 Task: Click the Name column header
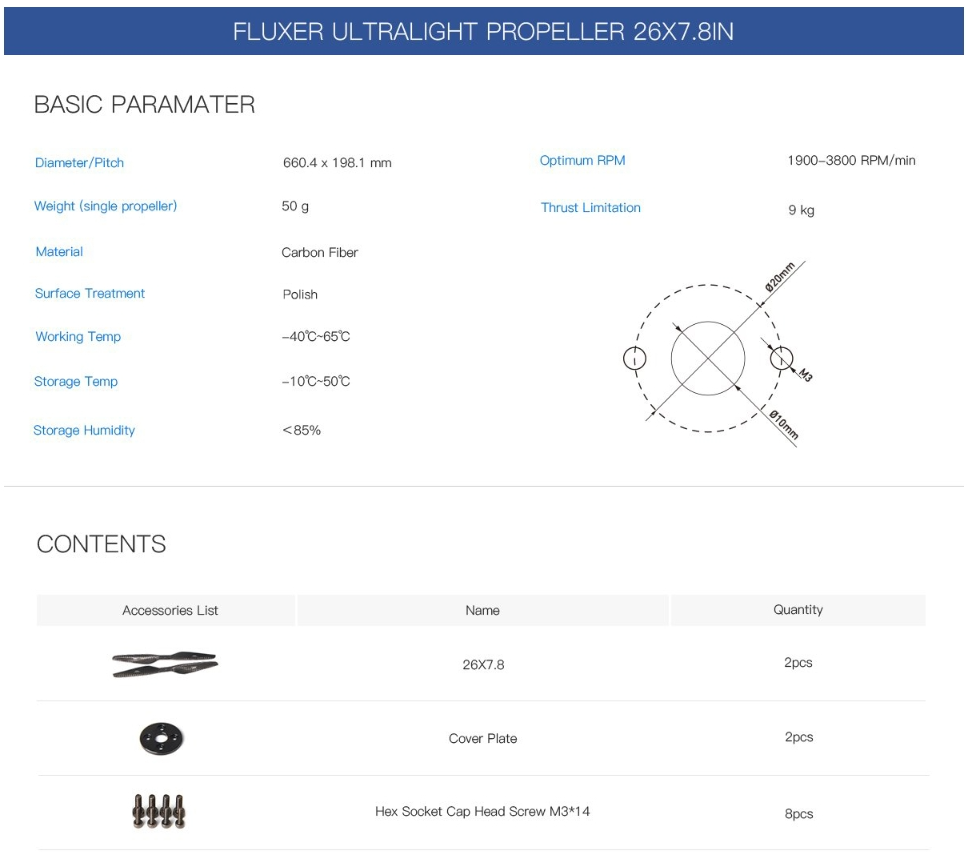coord(483,610)
